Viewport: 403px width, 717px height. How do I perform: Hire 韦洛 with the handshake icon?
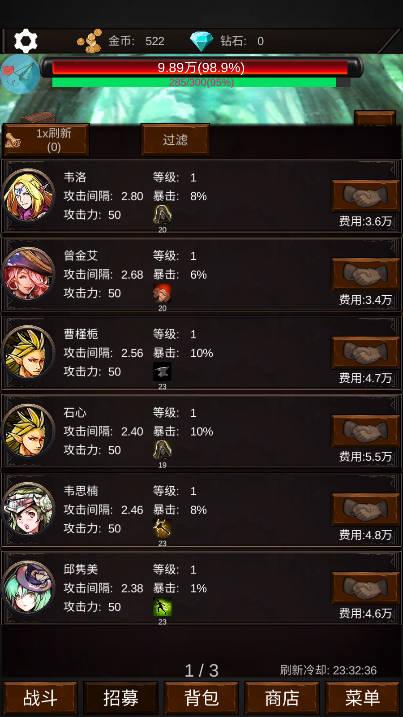click(x=365, y=196)
